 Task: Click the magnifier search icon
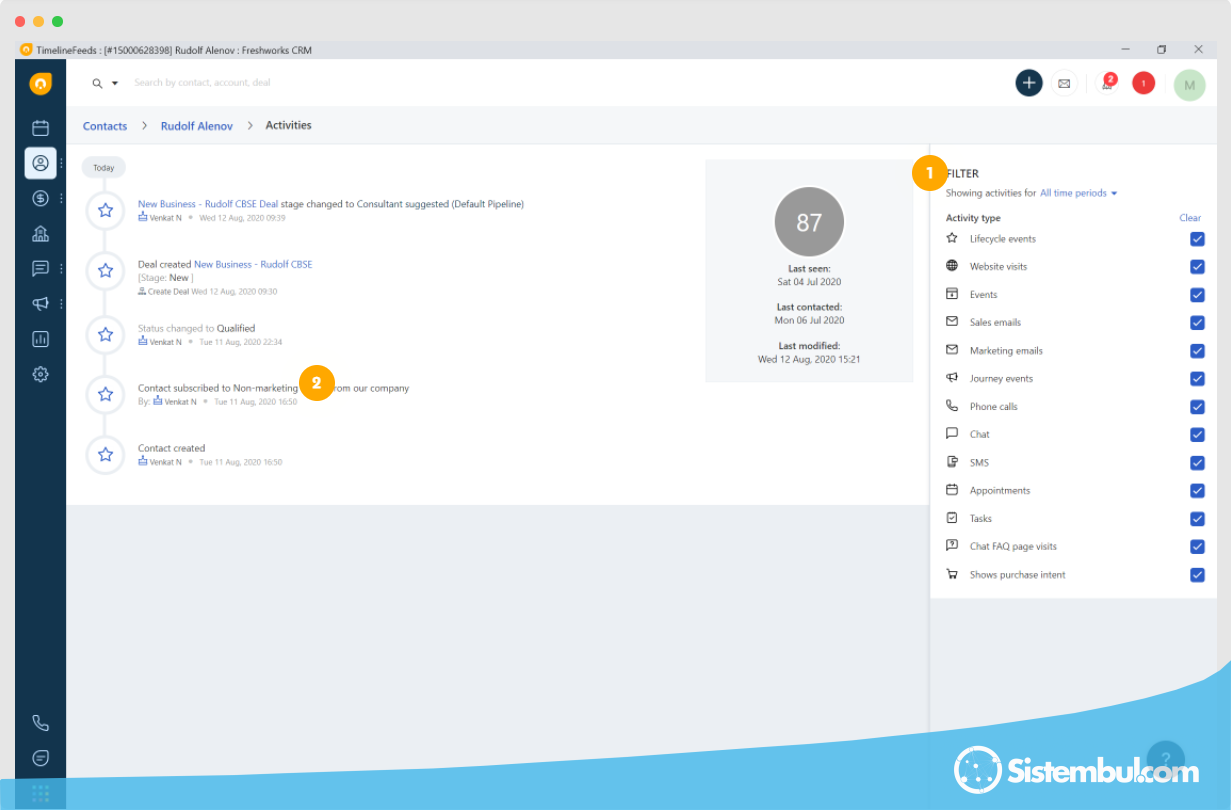tap(97, 83)
